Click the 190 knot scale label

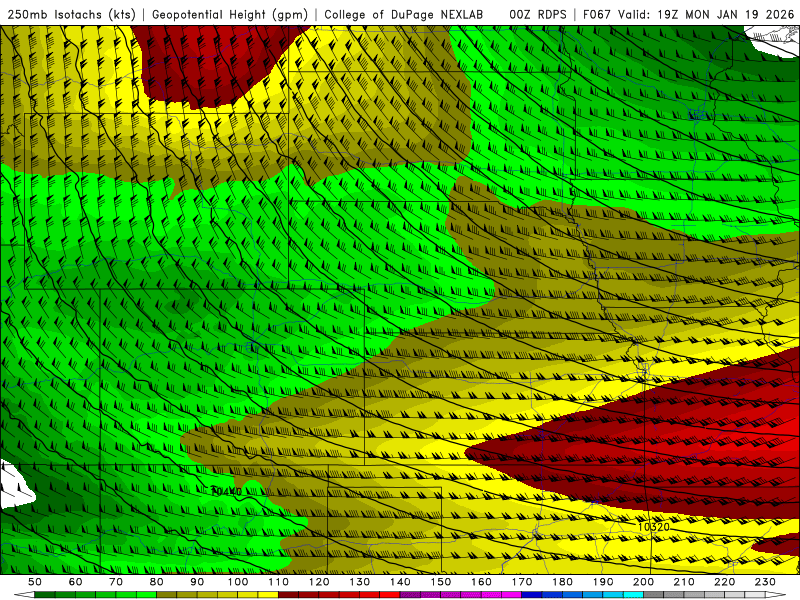603,582
